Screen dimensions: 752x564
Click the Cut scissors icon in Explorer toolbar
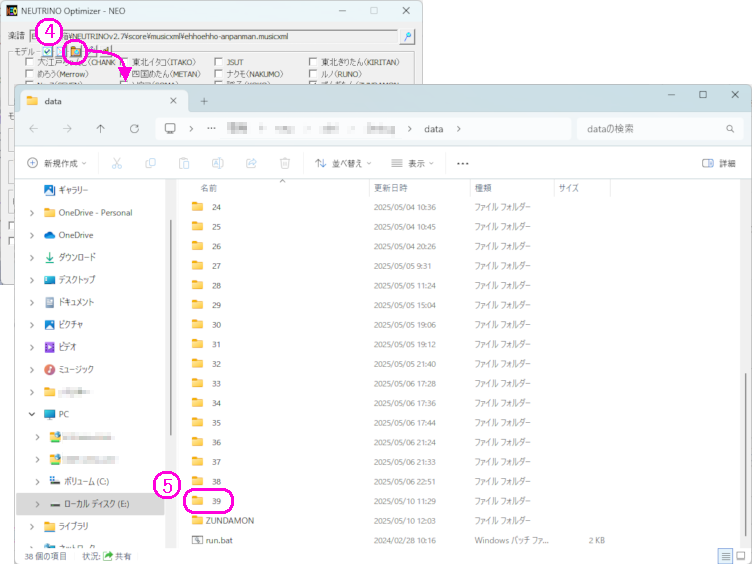pyautogui.click(x=117, y=164)
